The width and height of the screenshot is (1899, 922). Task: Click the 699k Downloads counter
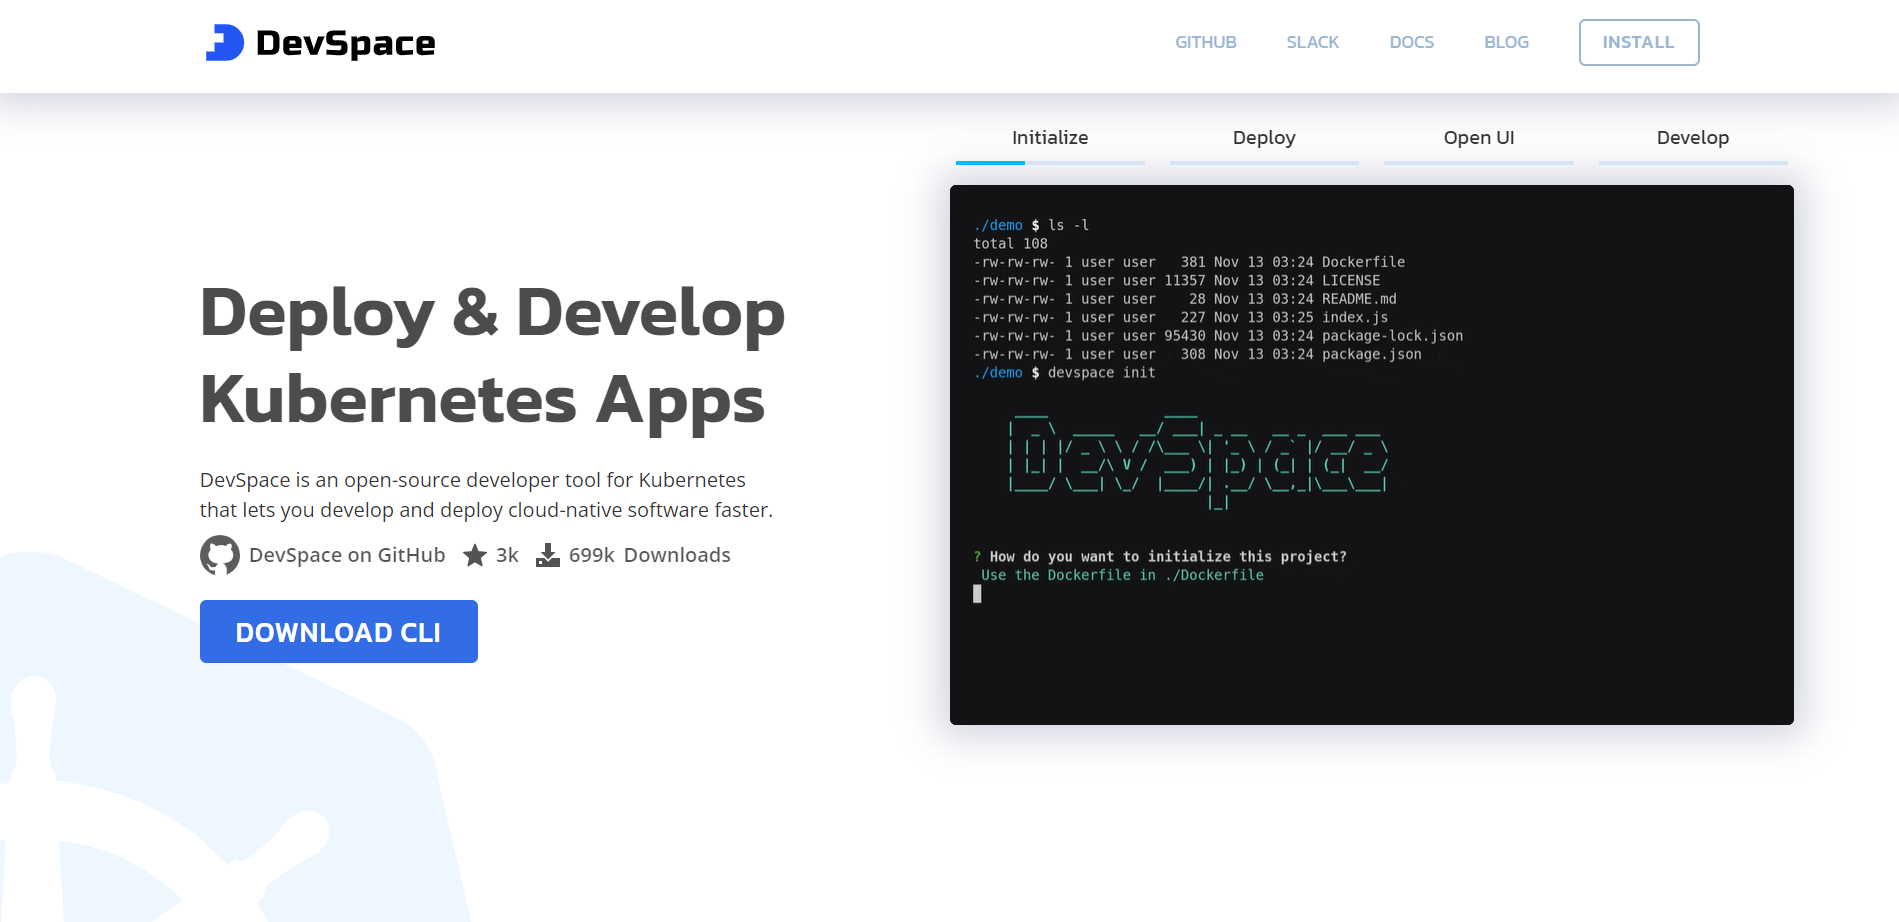[x=649, y=554]
